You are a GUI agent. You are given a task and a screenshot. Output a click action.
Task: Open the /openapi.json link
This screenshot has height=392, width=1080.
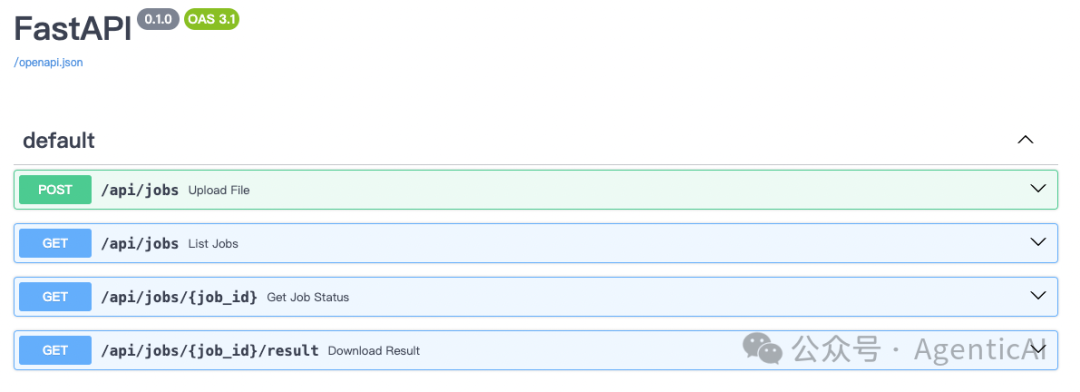click(x=48, y=62)
